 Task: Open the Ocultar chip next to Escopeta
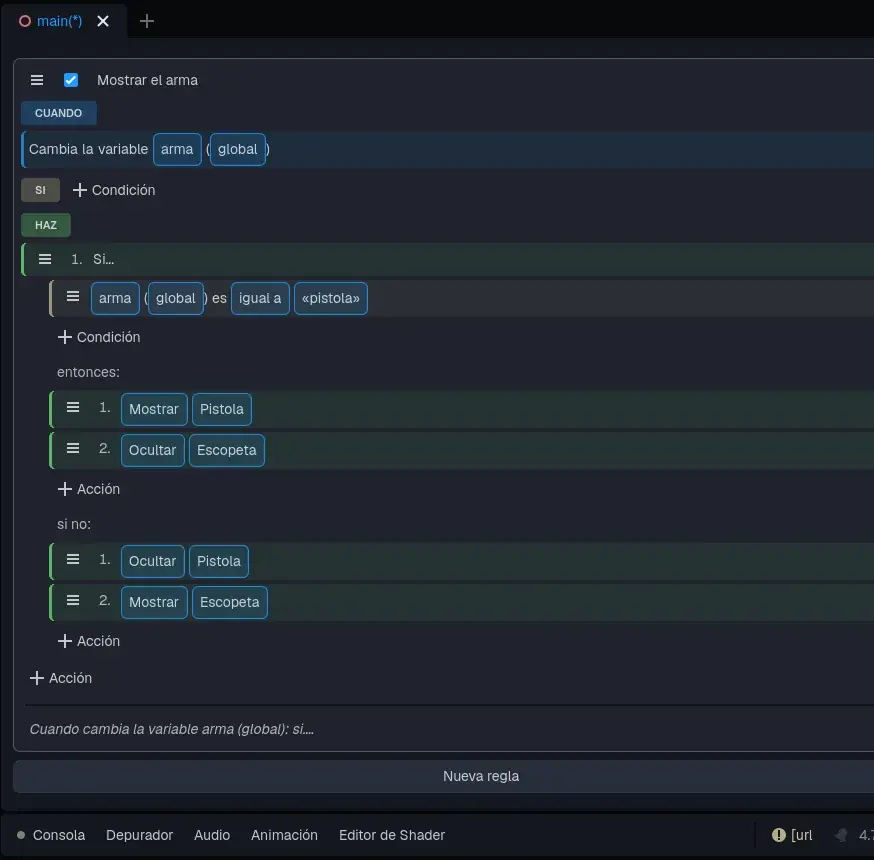click(x=153, y=450)
